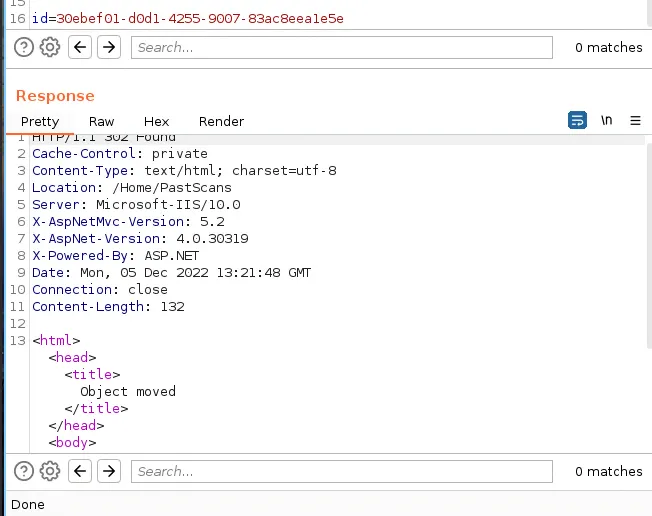Click the request id parameter value

point(200,19)
